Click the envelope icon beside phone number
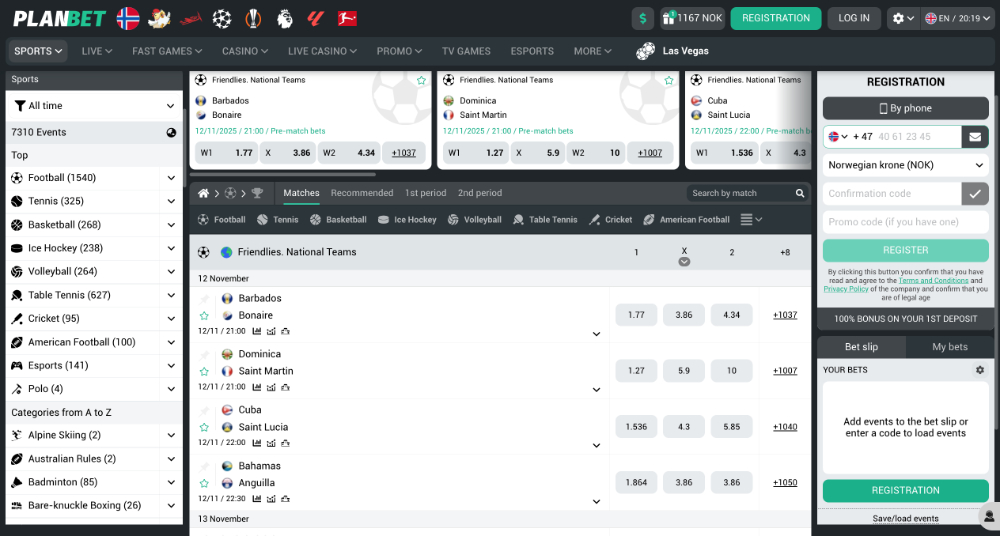The height and width of the screenshot is (536, 1000). tap(975, 137)
